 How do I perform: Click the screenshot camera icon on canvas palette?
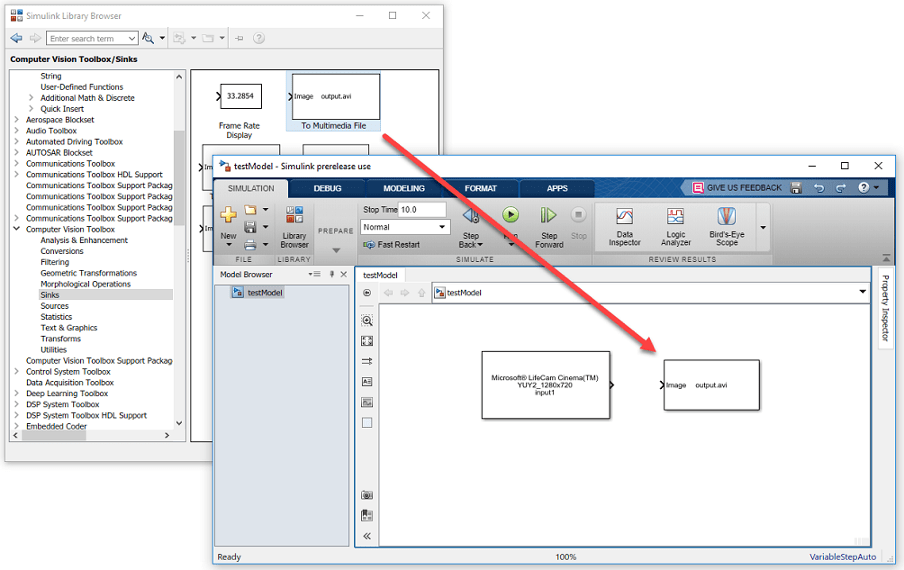click(367, 495)
